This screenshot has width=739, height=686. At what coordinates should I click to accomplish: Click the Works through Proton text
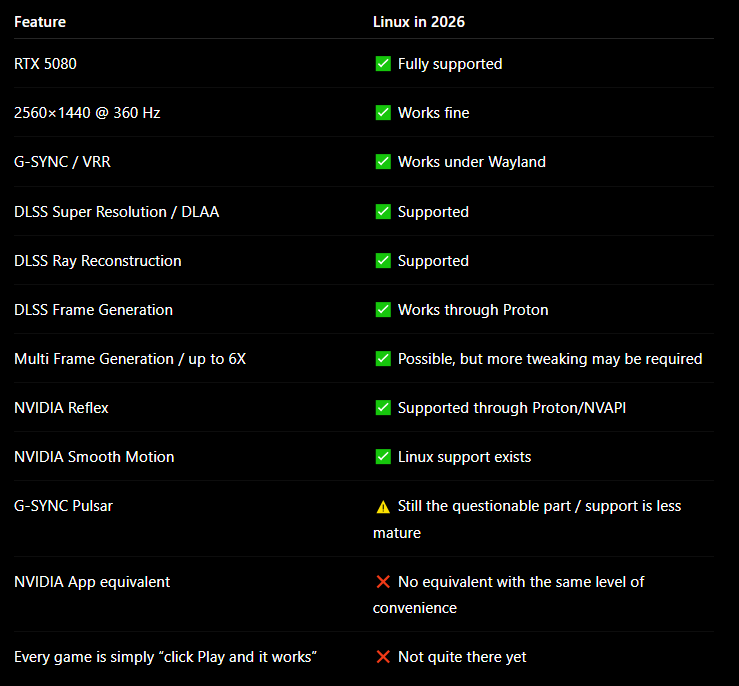(473, 310)
